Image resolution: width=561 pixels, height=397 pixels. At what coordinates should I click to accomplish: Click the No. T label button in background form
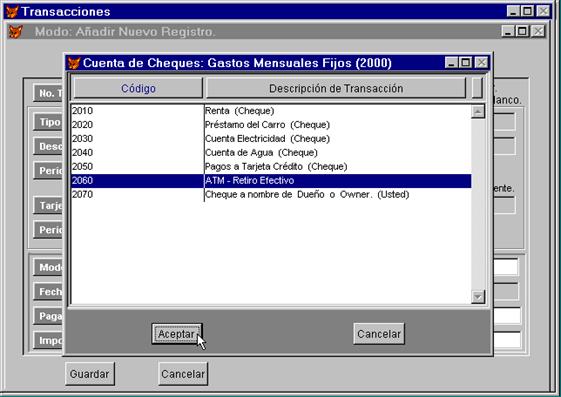point(49,93)
